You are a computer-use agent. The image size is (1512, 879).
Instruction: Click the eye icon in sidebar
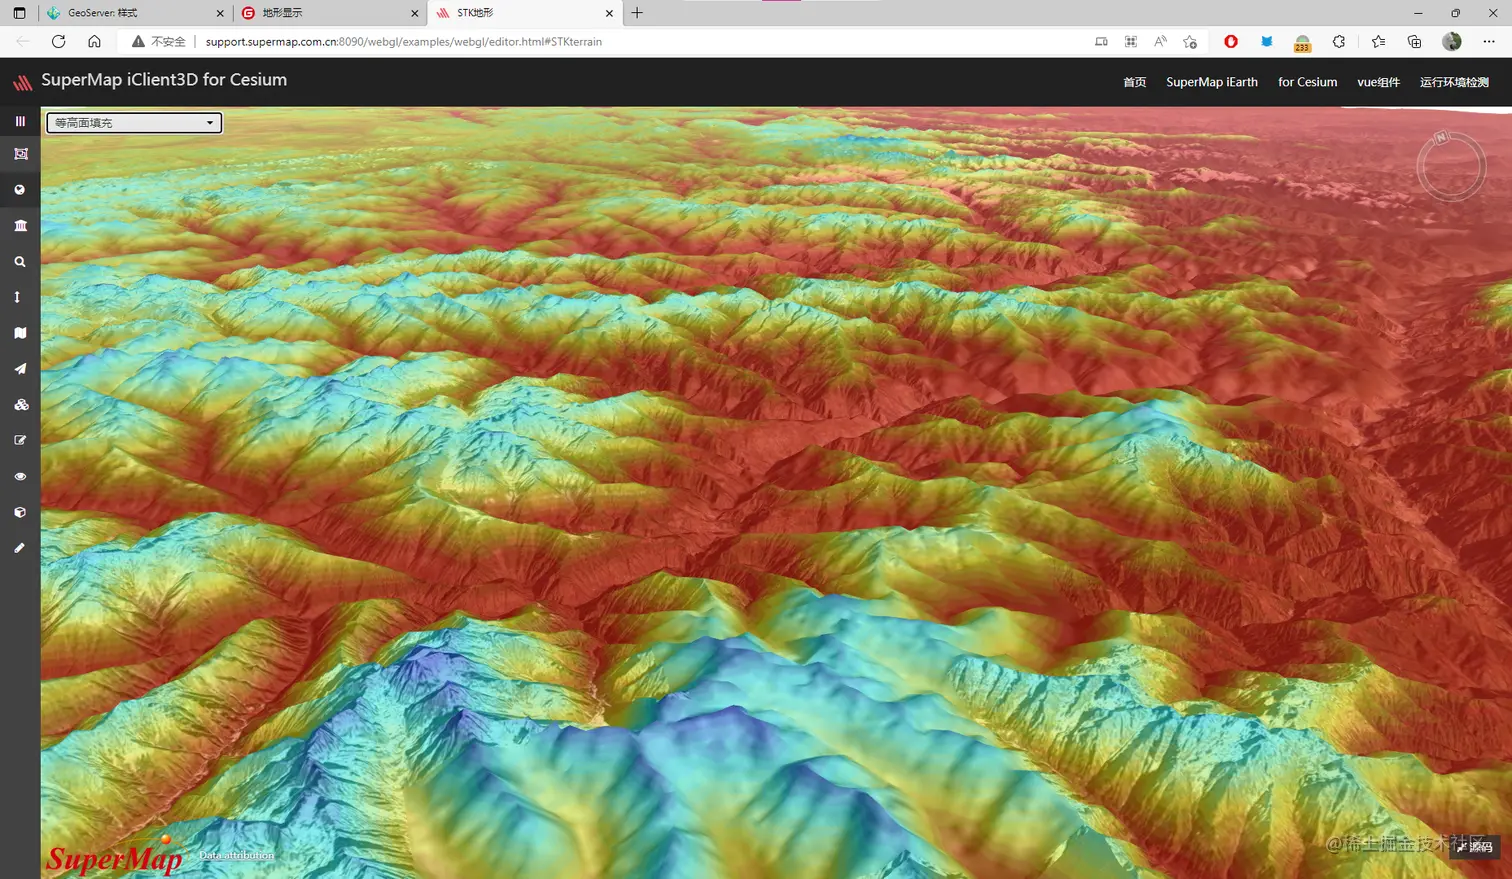pos(20,476)
